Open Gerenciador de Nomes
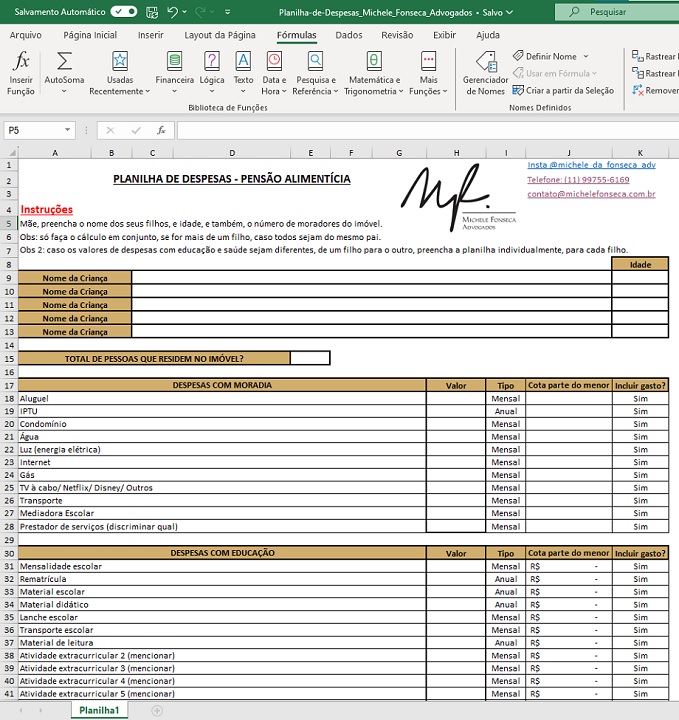The height and width of the screenshot is (720, 679). coord(484,73)
